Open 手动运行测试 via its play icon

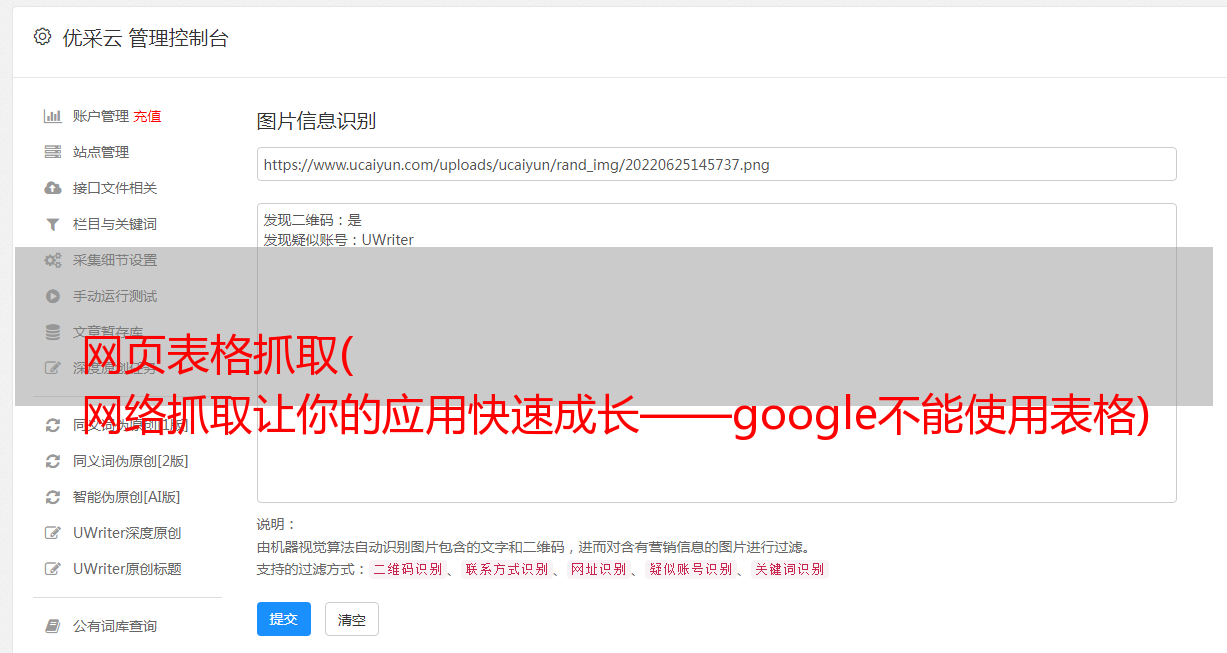pos(53,296)
